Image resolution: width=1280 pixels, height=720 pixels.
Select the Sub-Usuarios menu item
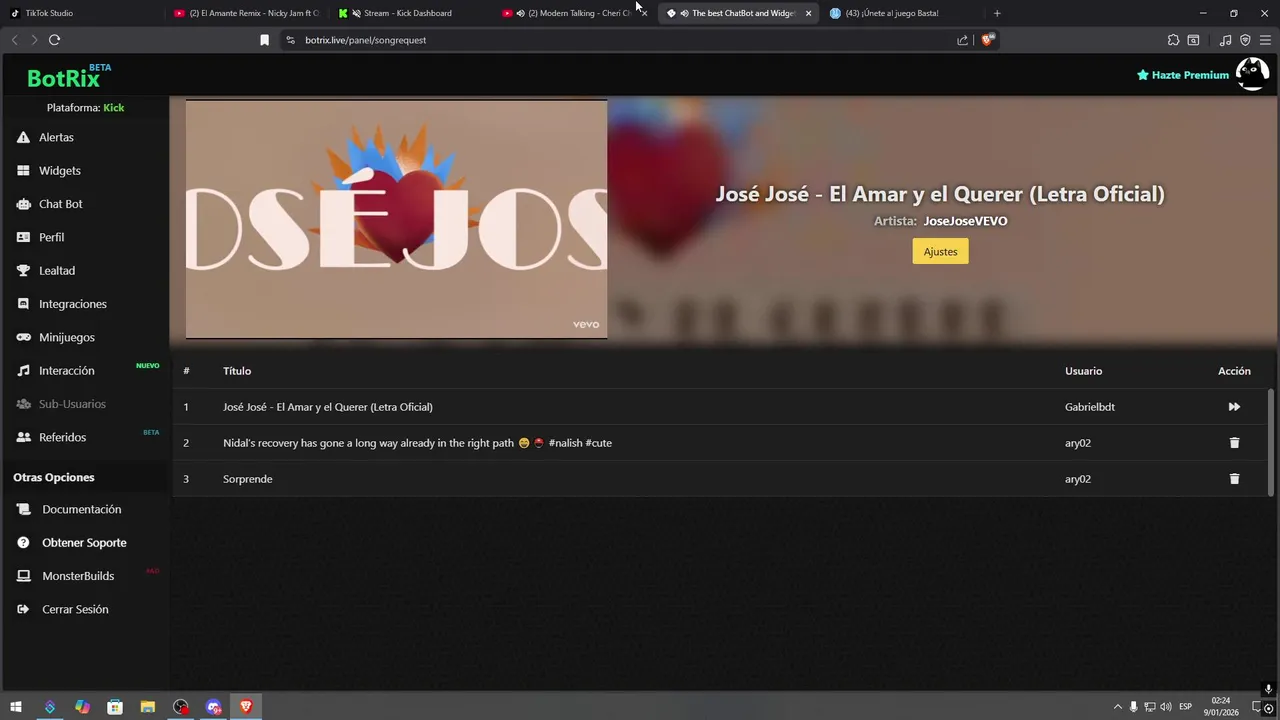[72, 404]
